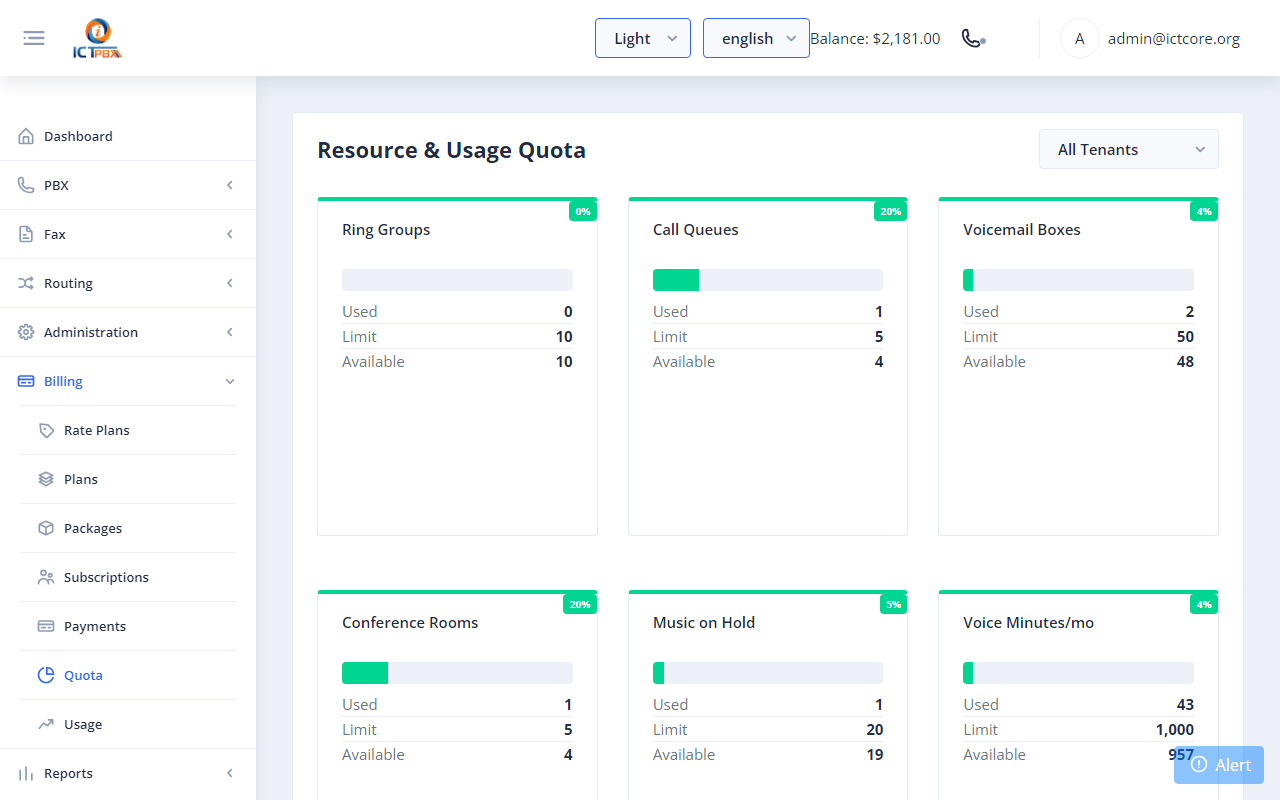Click the Rate Plans tag icon
Viewport: 1280px width, 800px height.
coord(46,430)
